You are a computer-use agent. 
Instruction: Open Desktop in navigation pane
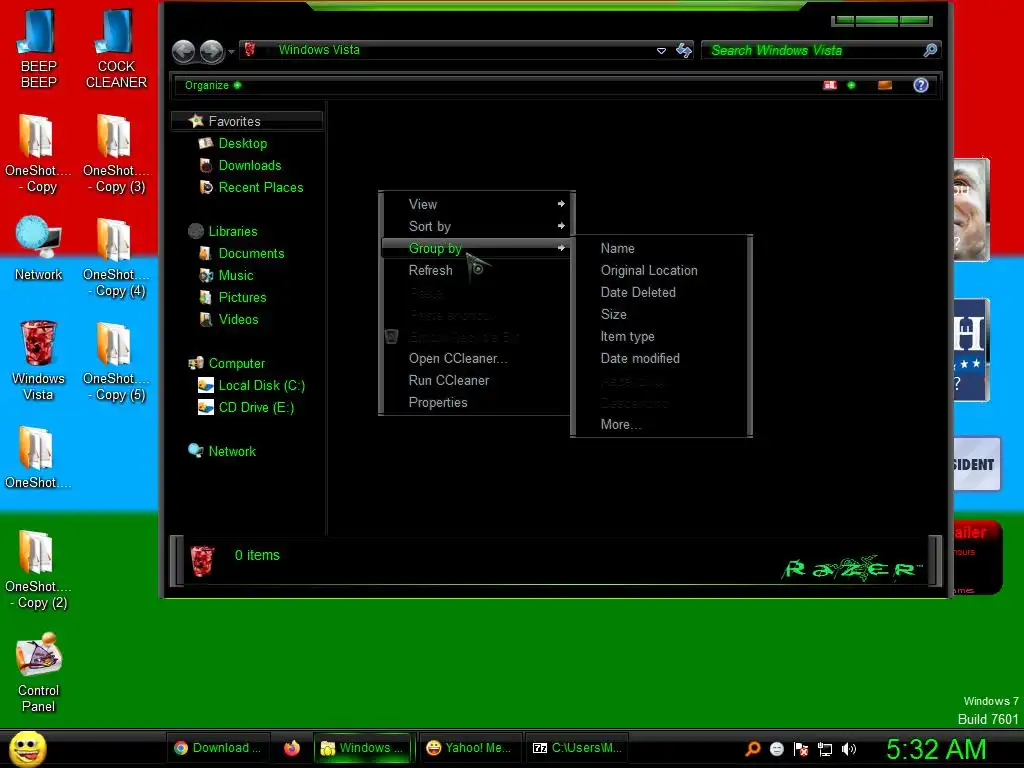[242, 144]
